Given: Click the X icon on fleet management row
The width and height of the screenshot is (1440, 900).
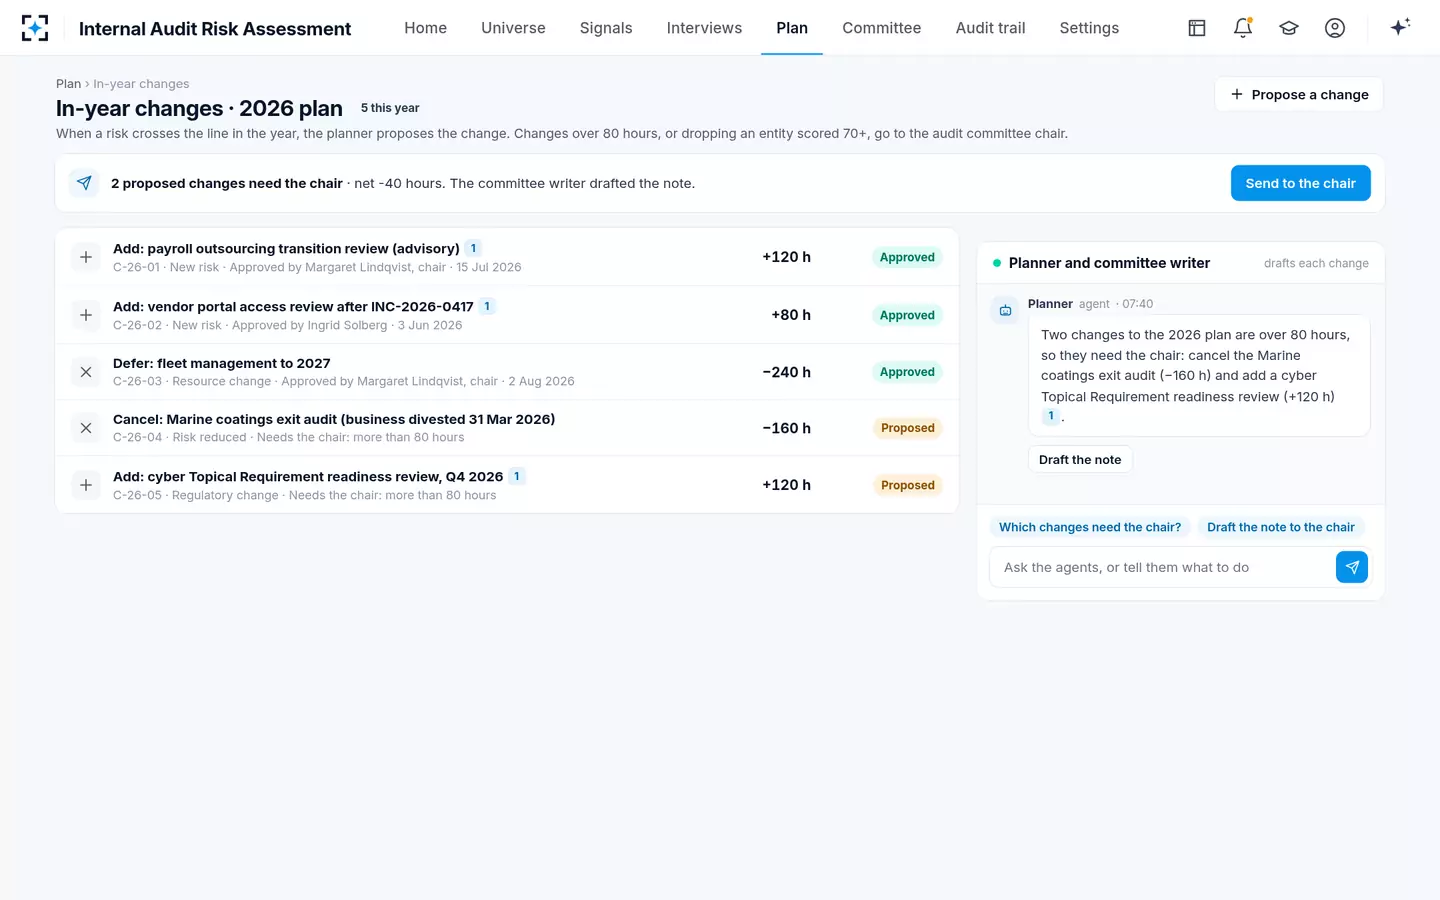Looking at the screenshot, I should (86, 372).
